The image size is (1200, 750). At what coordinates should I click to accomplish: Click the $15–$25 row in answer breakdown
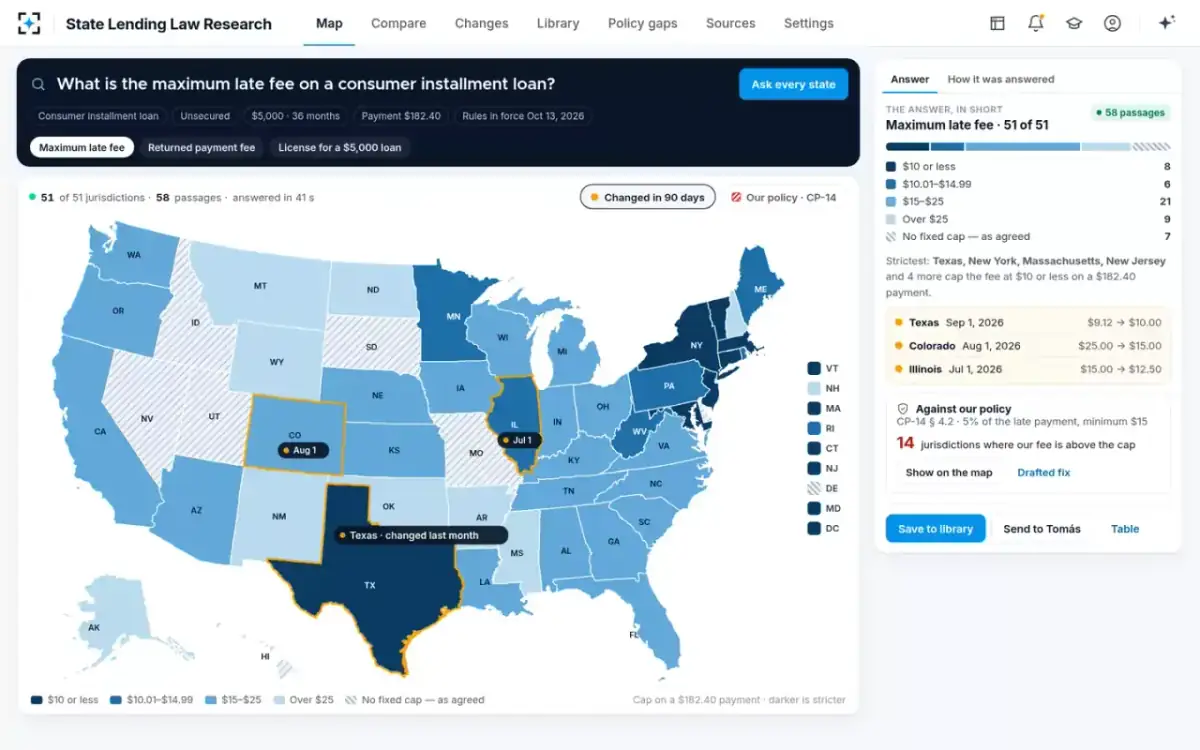1028,201
